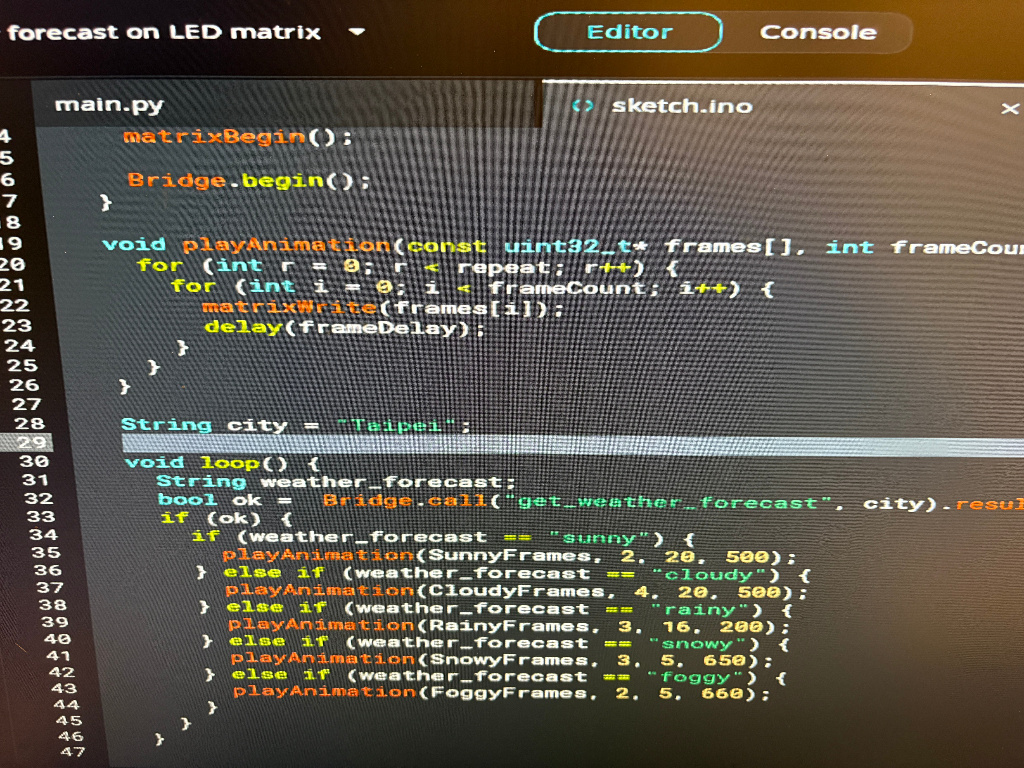Open the main.py tab
This screenshot has width=1024, height=768.
pos(108,105)
